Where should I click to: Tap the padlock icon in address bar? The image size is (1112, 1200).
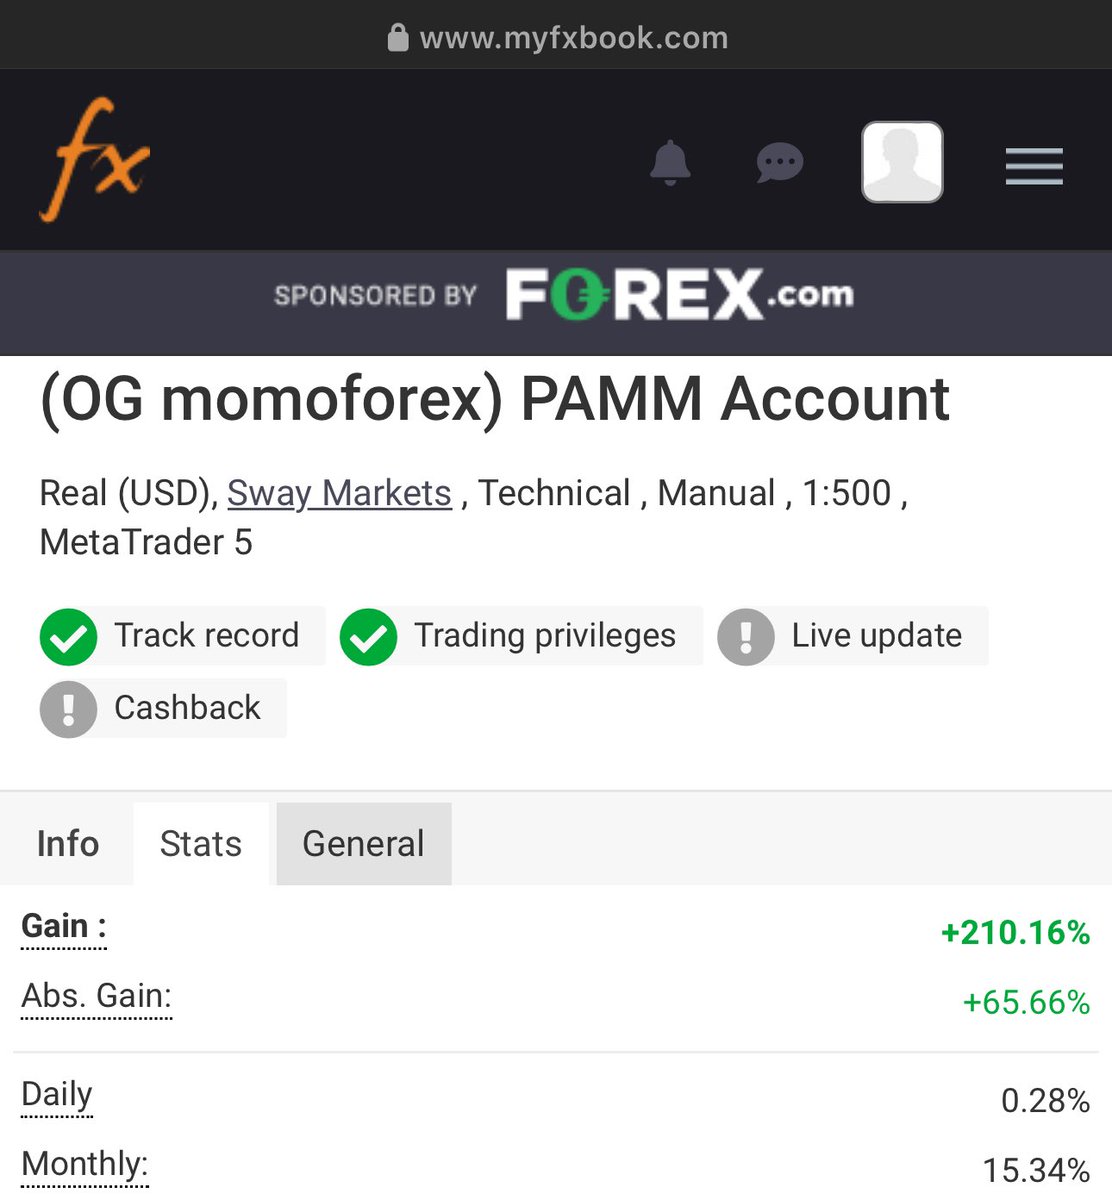pyautogui.click(x=398, y=38)
